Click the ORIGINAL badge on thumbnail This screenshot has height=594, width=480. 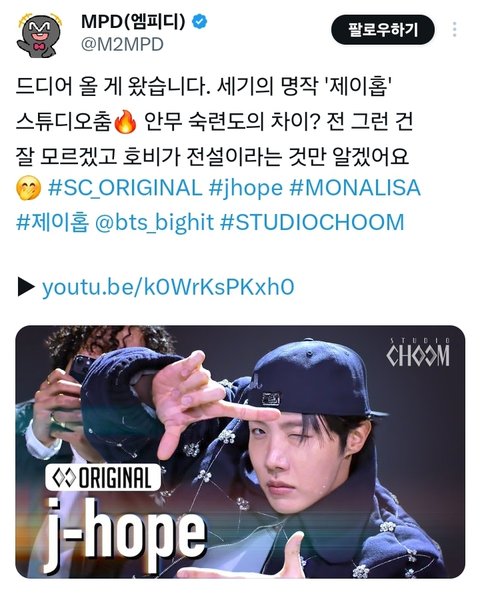103,477
